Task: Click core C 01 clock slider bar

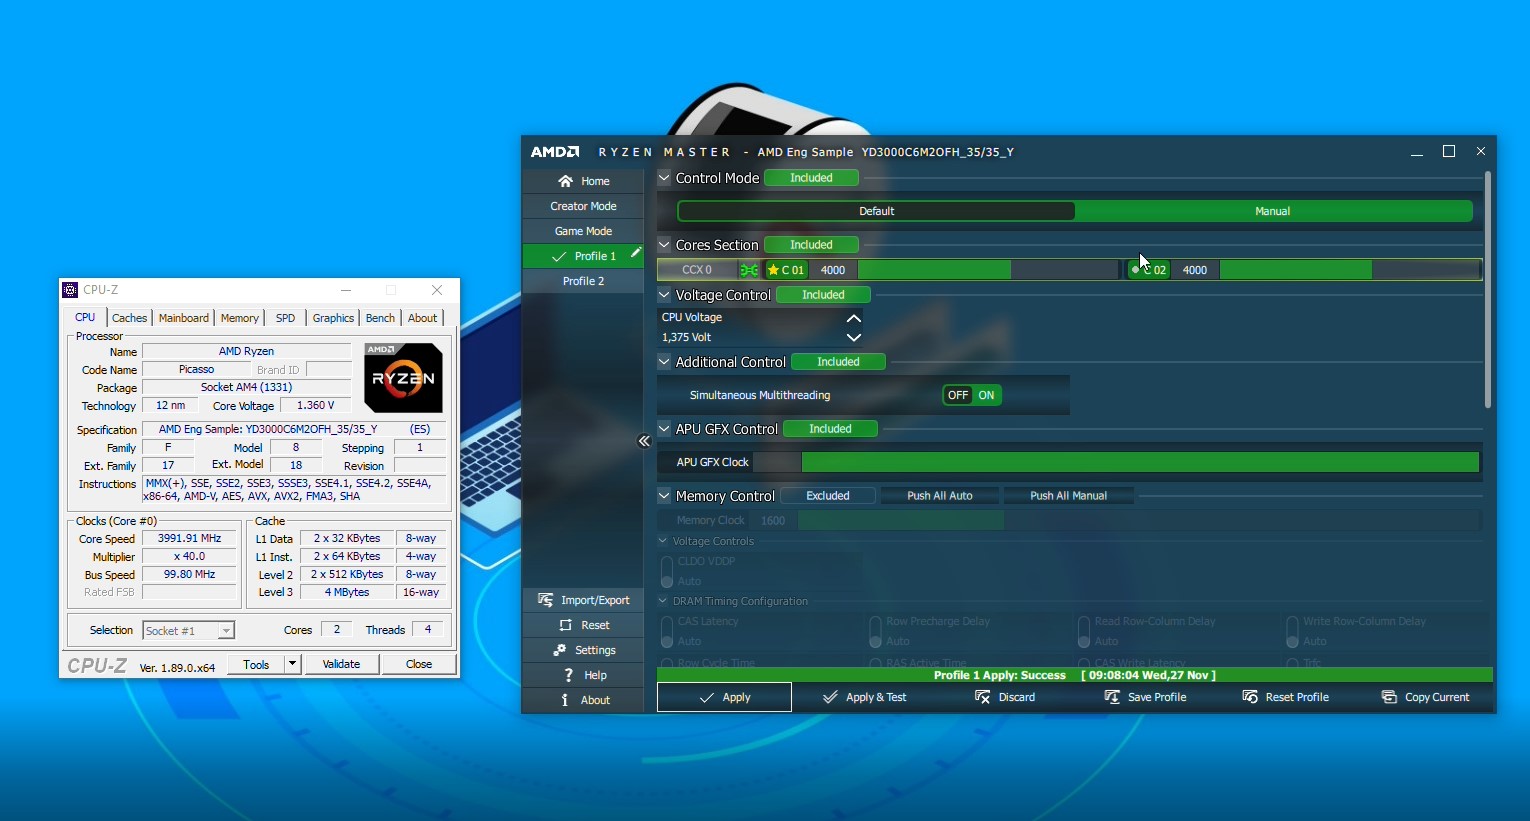Action: click(x=988, y=270)
